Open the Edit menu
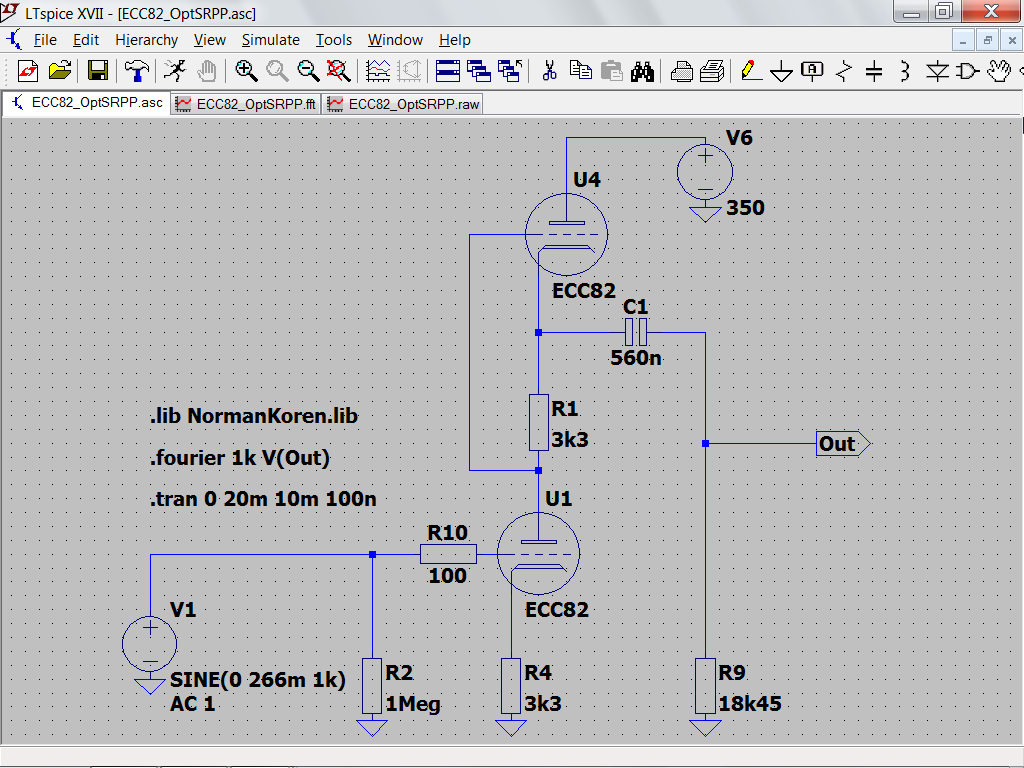 [86, 40]
